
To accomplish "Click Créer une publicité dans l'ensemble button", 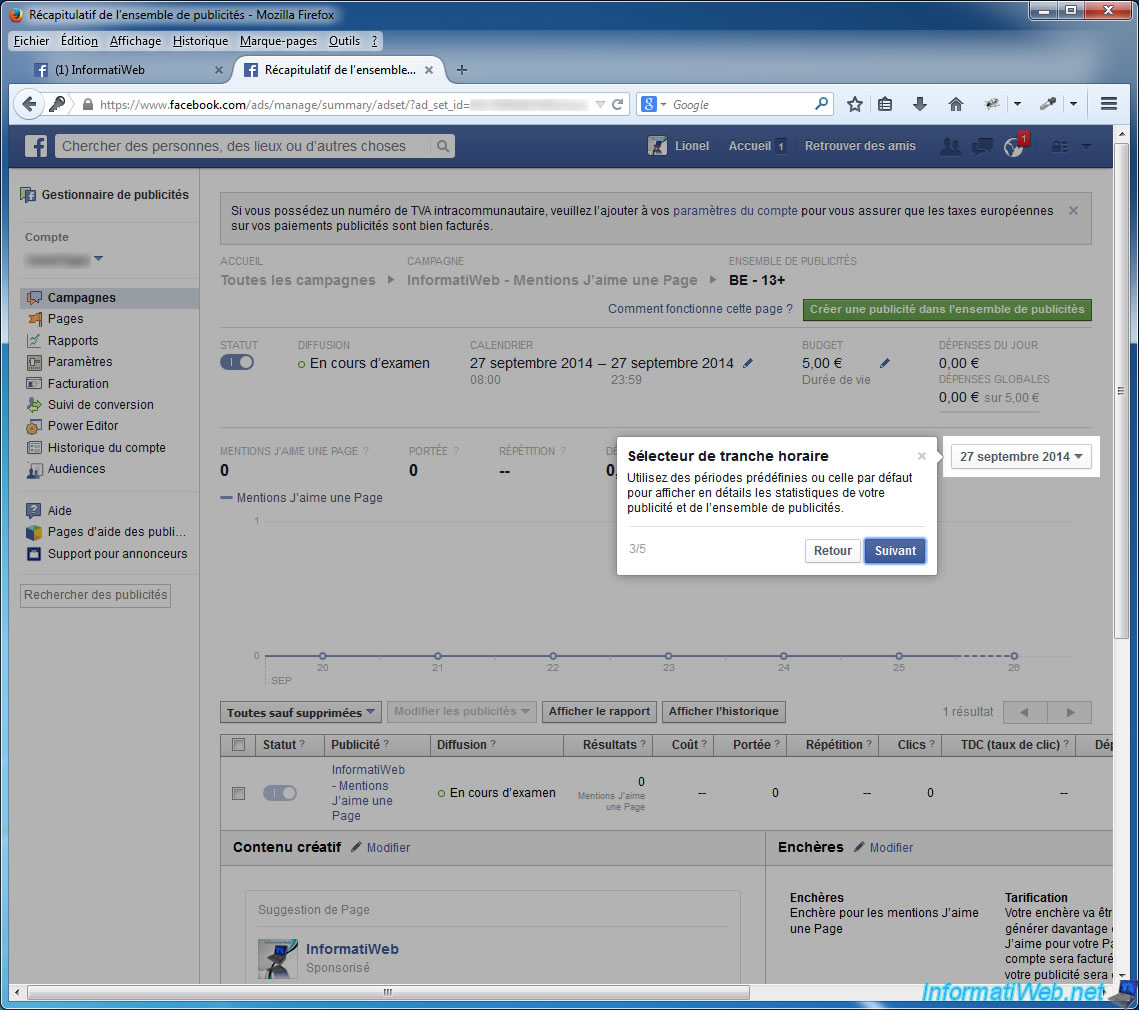I will coord(947,310).
